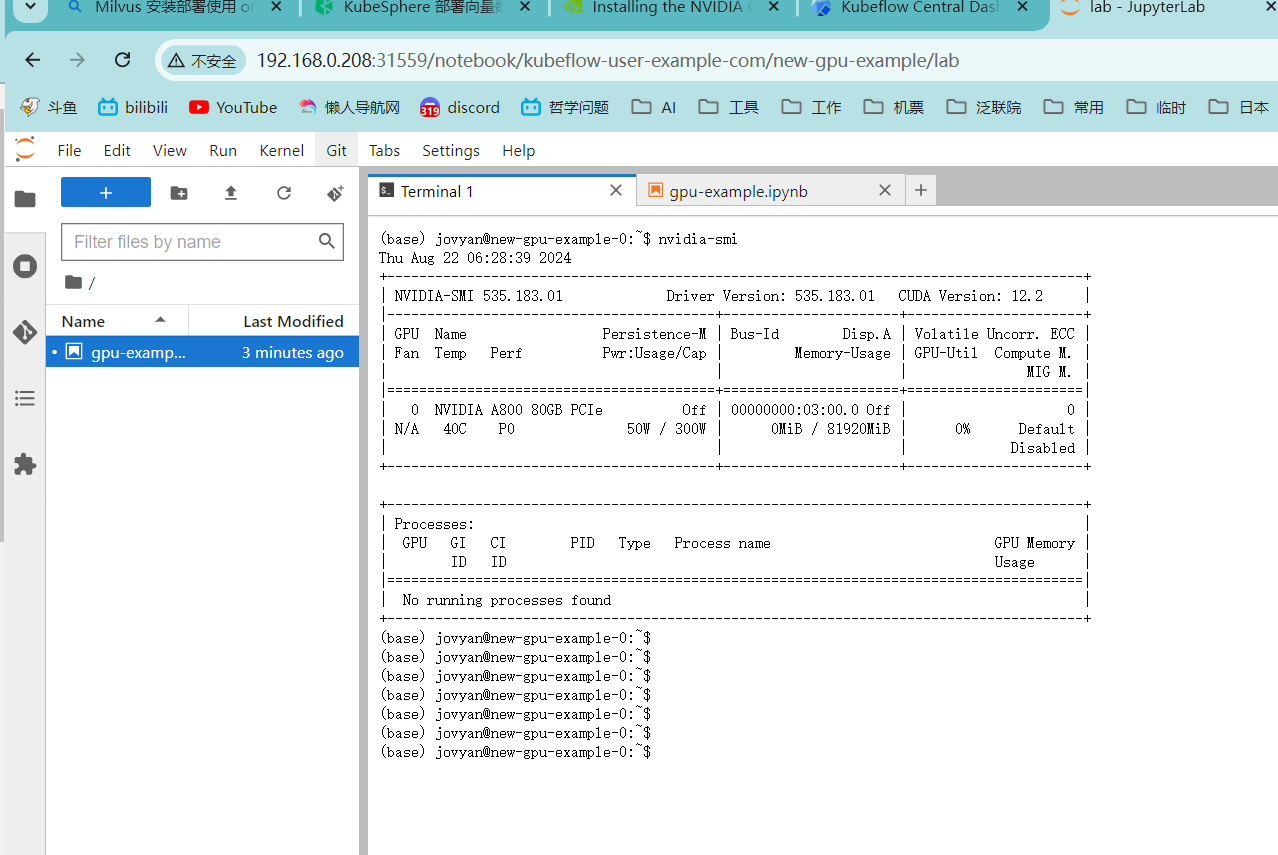Open the Git sidebar panel icon

pyautogui.click(x=25, y=332)
